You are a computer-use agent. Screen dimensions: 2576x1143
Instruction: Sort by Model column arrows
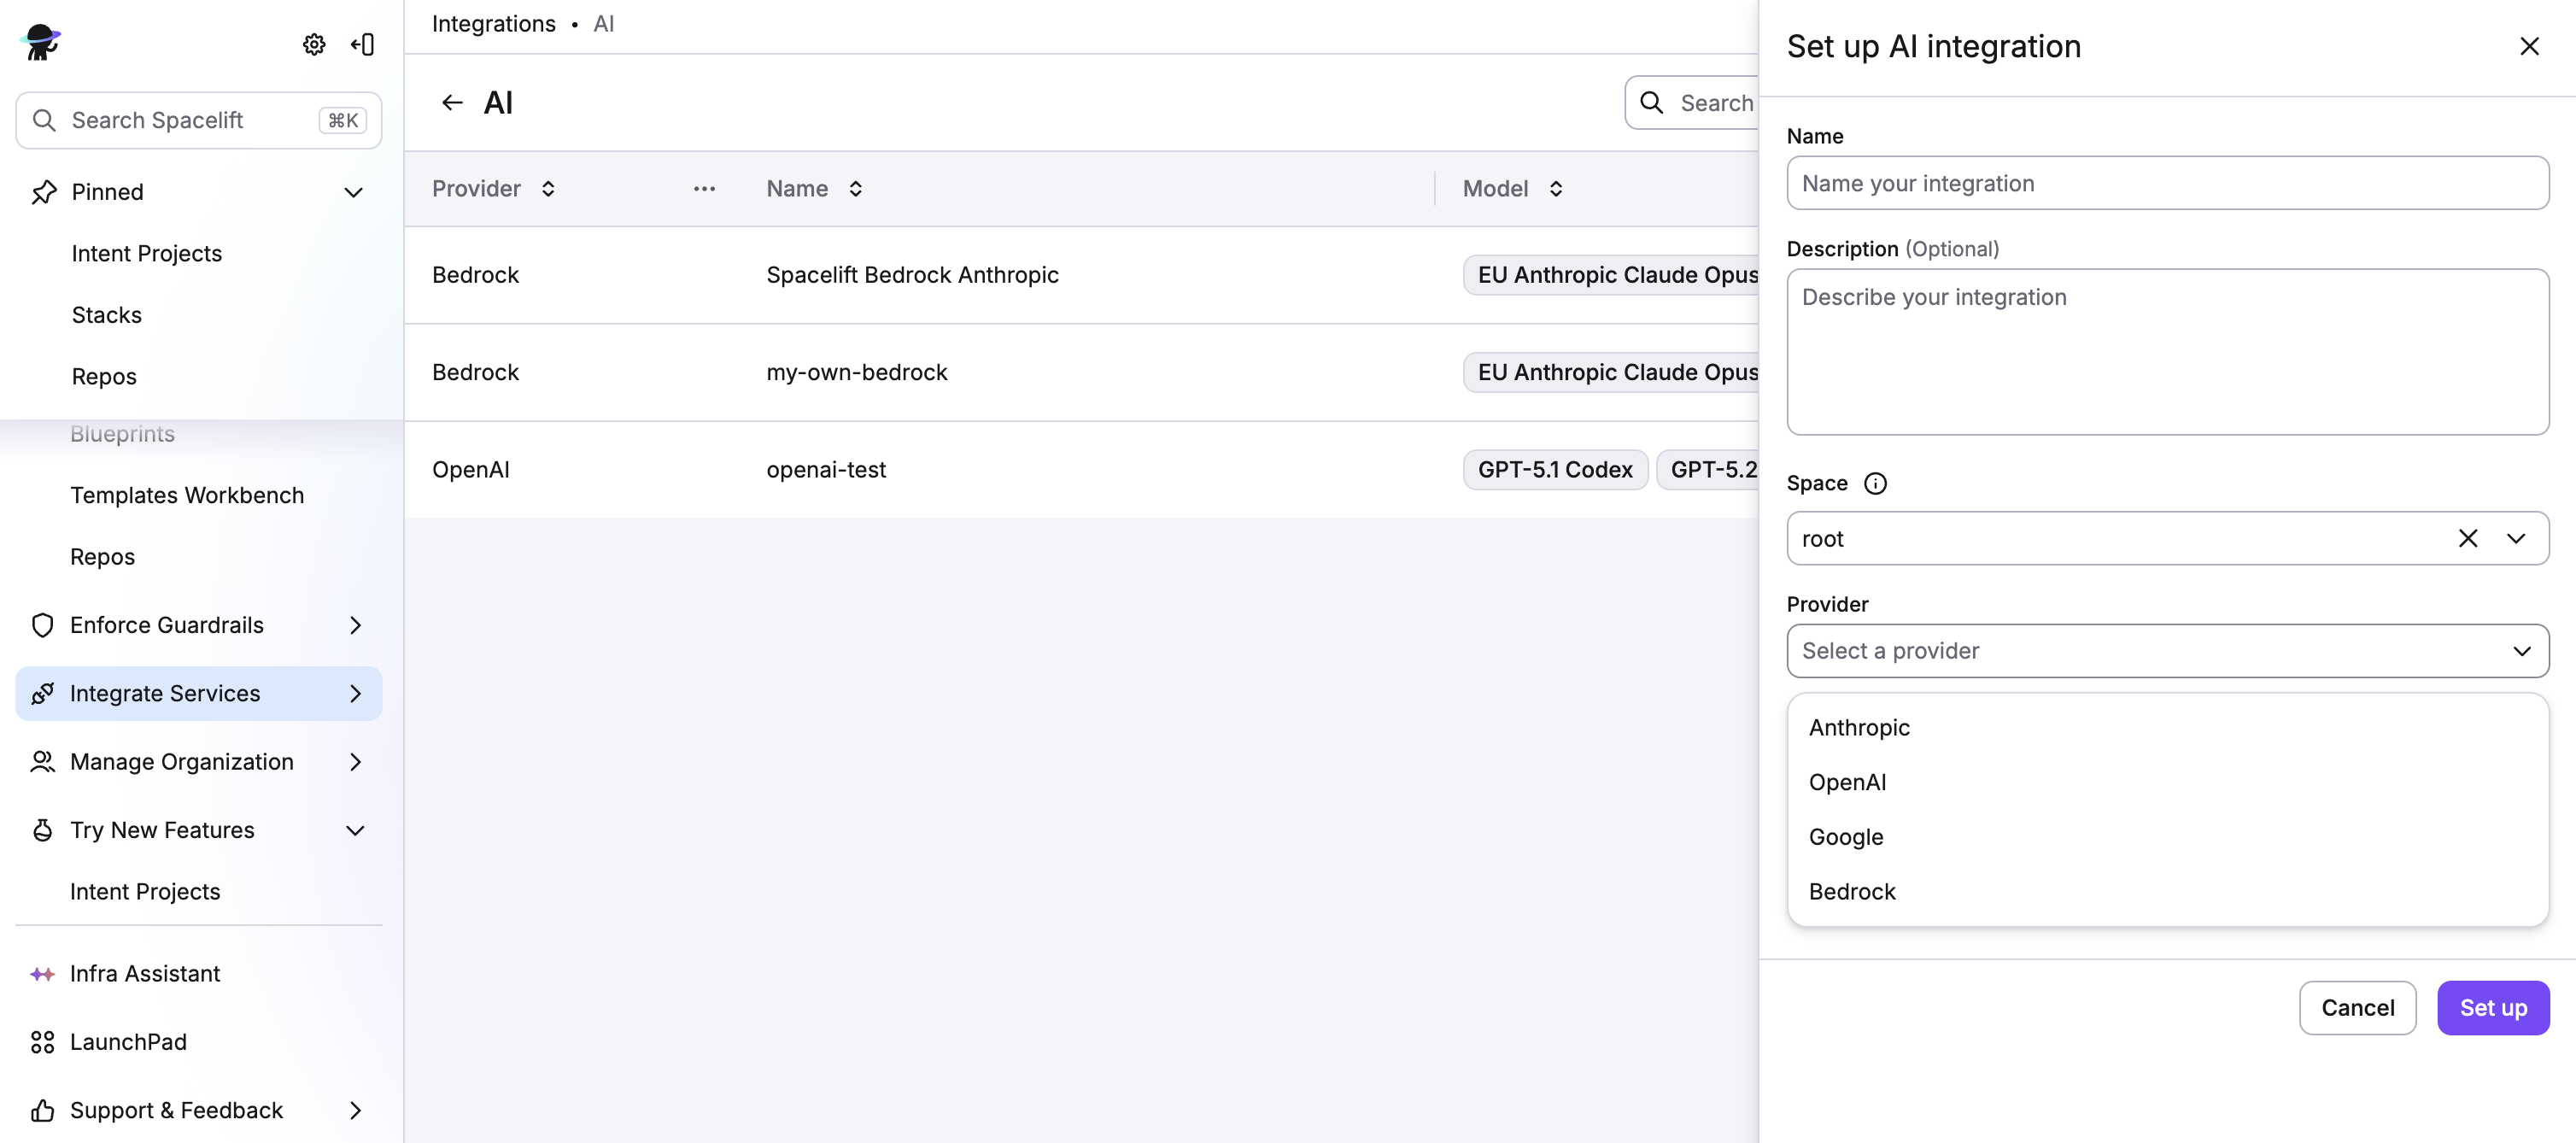pyautogui.click(x=1556, y=189)
